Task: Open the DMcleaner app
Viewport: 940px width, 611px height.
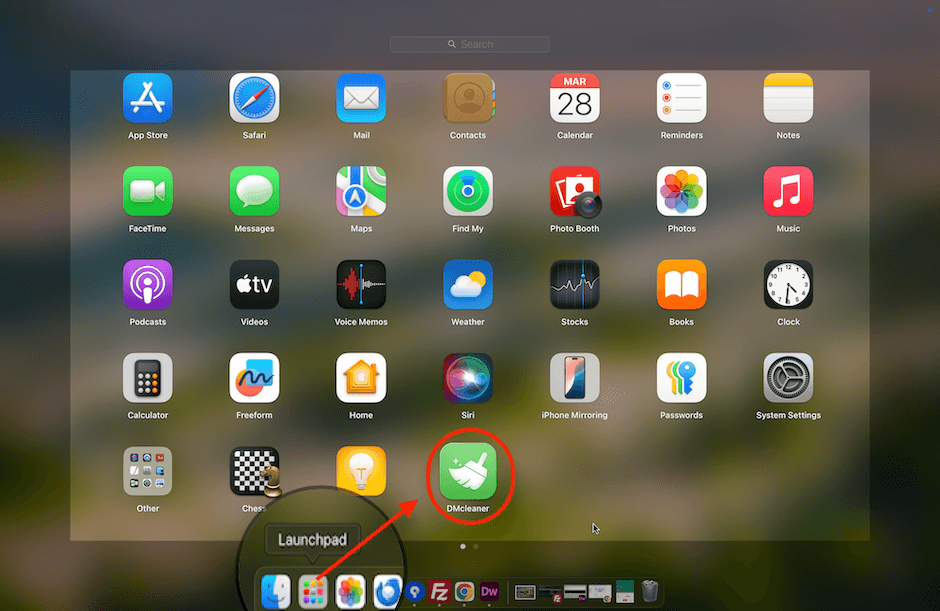Action: click(469, 475)
